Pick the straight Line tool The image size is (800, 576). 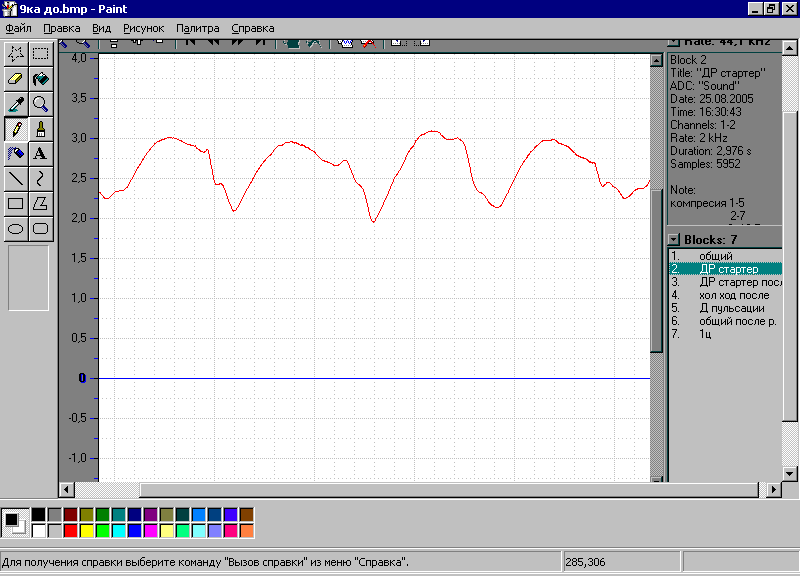16,179
